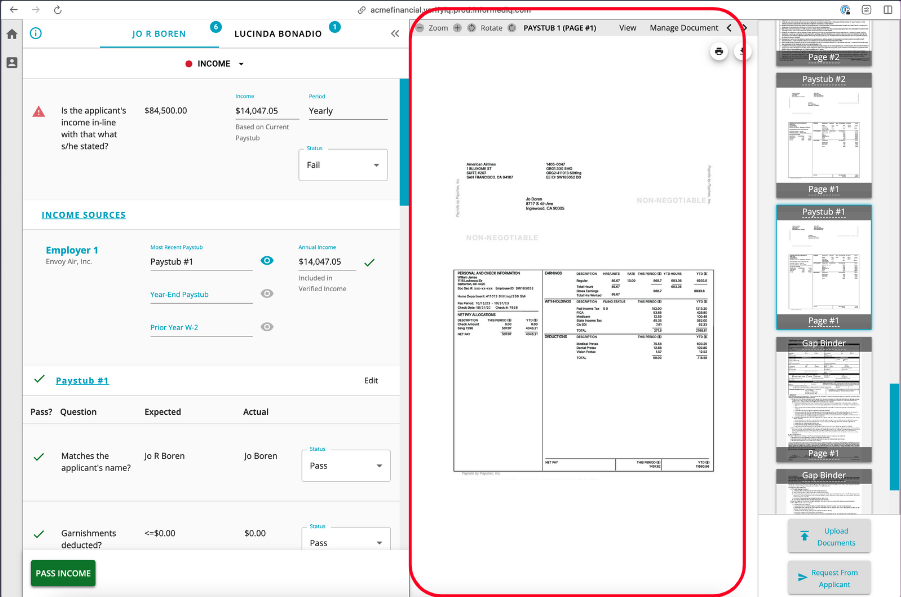Download the displayed paystub
Image resolution: width=901 pixels, height=597 pixels.
coord(741,51)
